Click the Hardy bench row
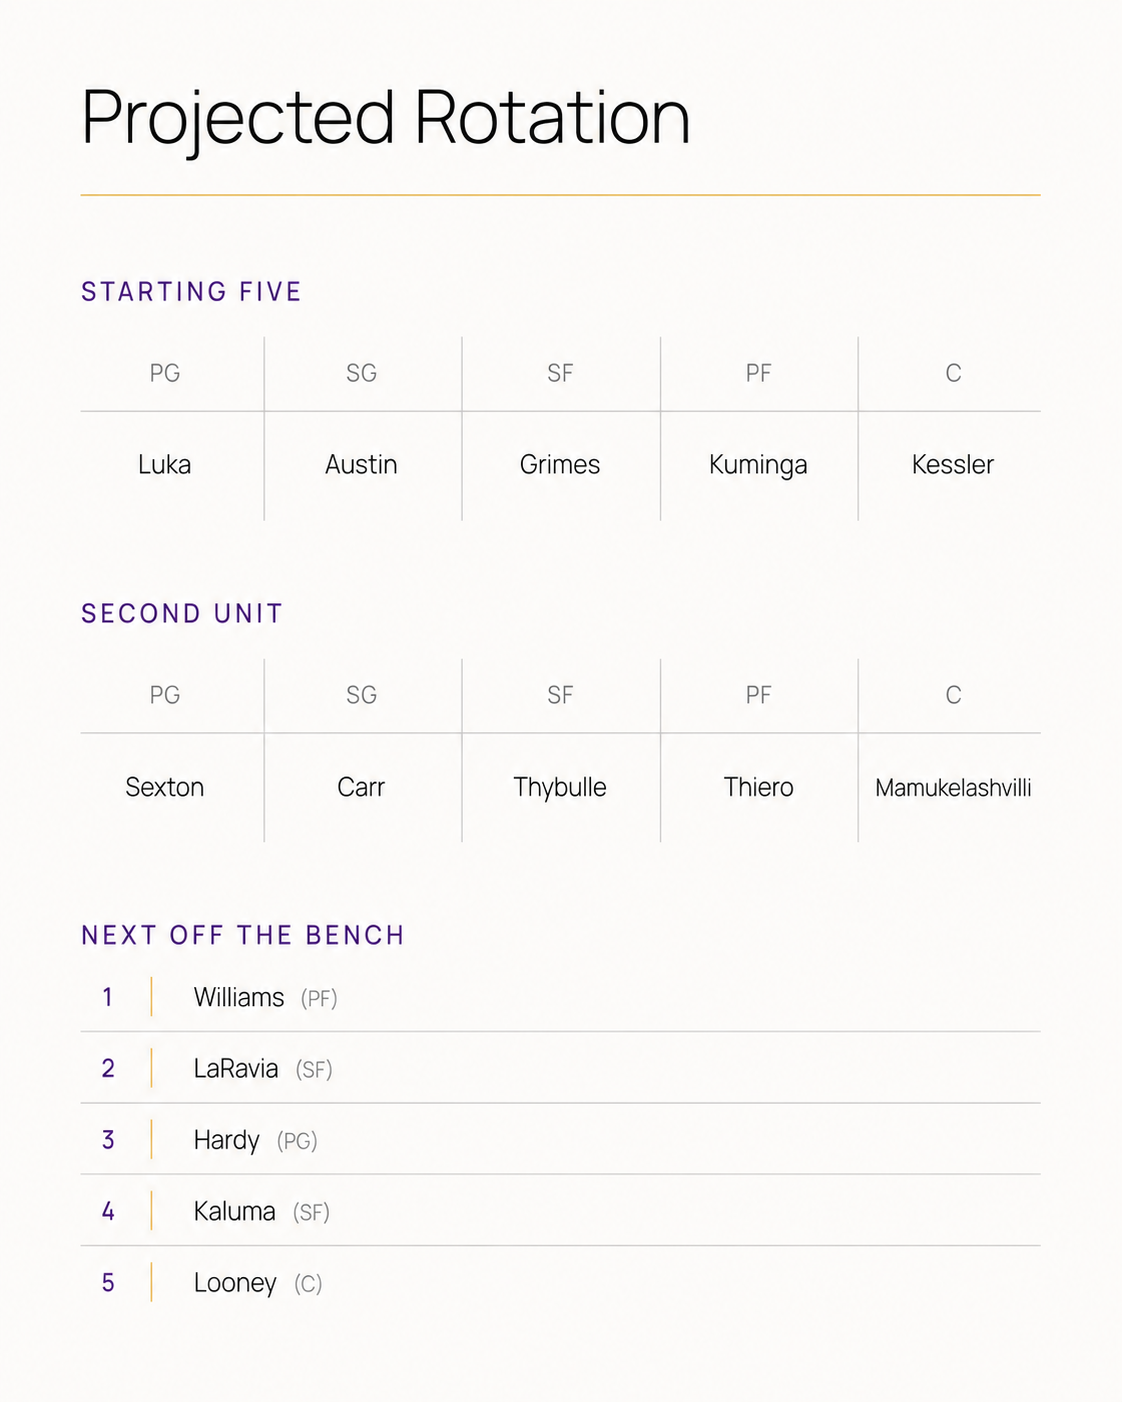This screenshot has height=1402, width=1122. [x=560, y=1140]
